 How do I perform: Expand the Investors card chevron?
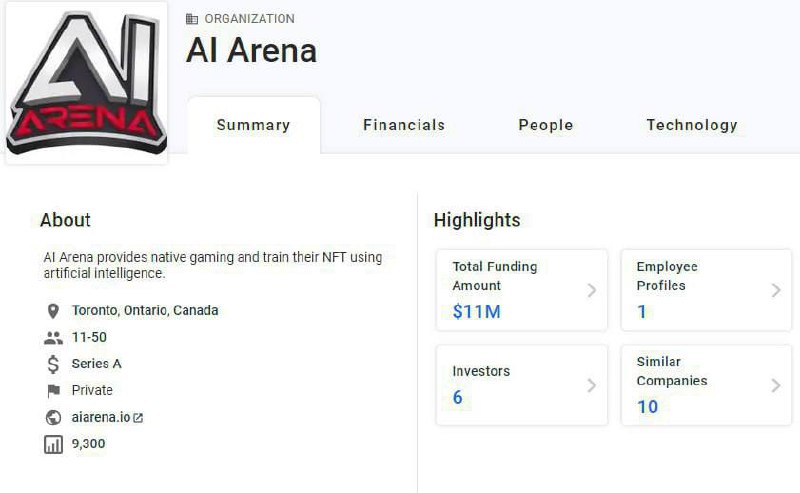[x=591, y=385]
